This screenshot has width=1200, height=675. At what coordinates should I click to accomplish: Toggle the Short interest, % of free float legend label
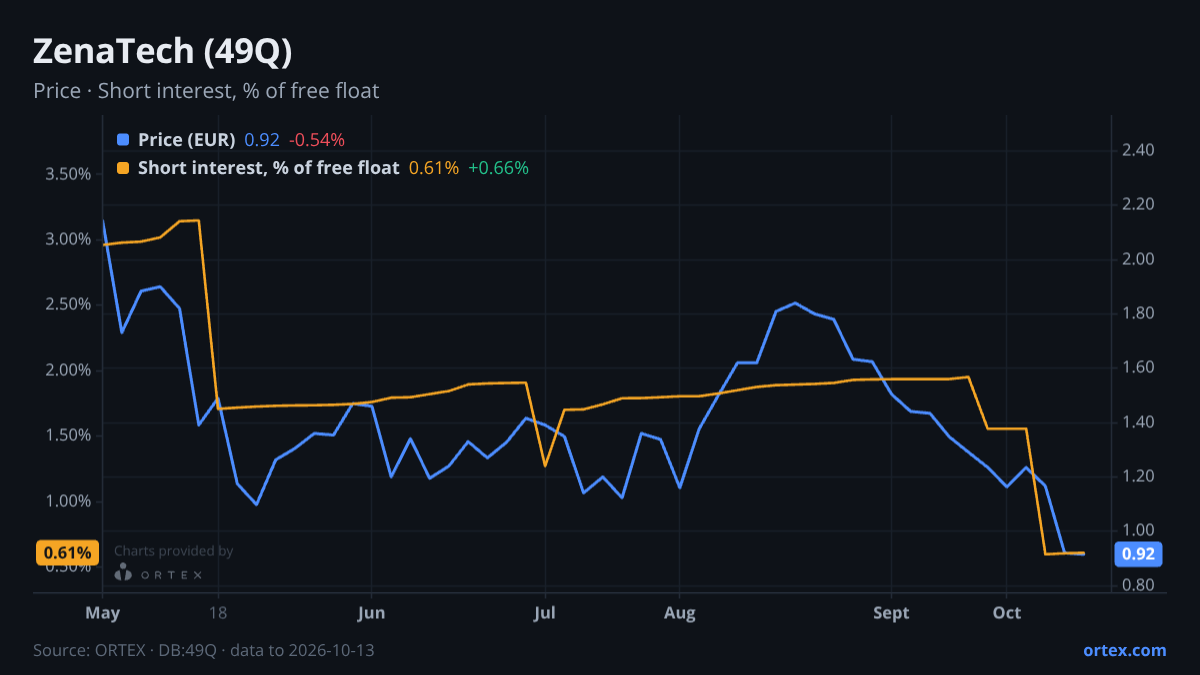point(268,168)
